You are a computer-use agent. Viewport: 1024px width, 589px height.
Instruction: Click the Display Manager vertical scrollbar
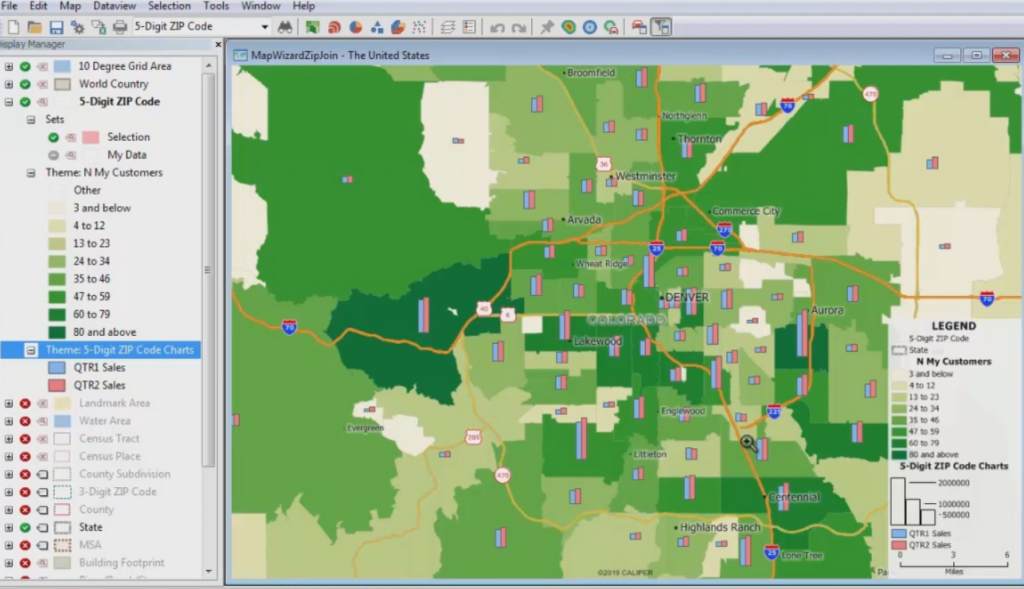click(208, 270)
